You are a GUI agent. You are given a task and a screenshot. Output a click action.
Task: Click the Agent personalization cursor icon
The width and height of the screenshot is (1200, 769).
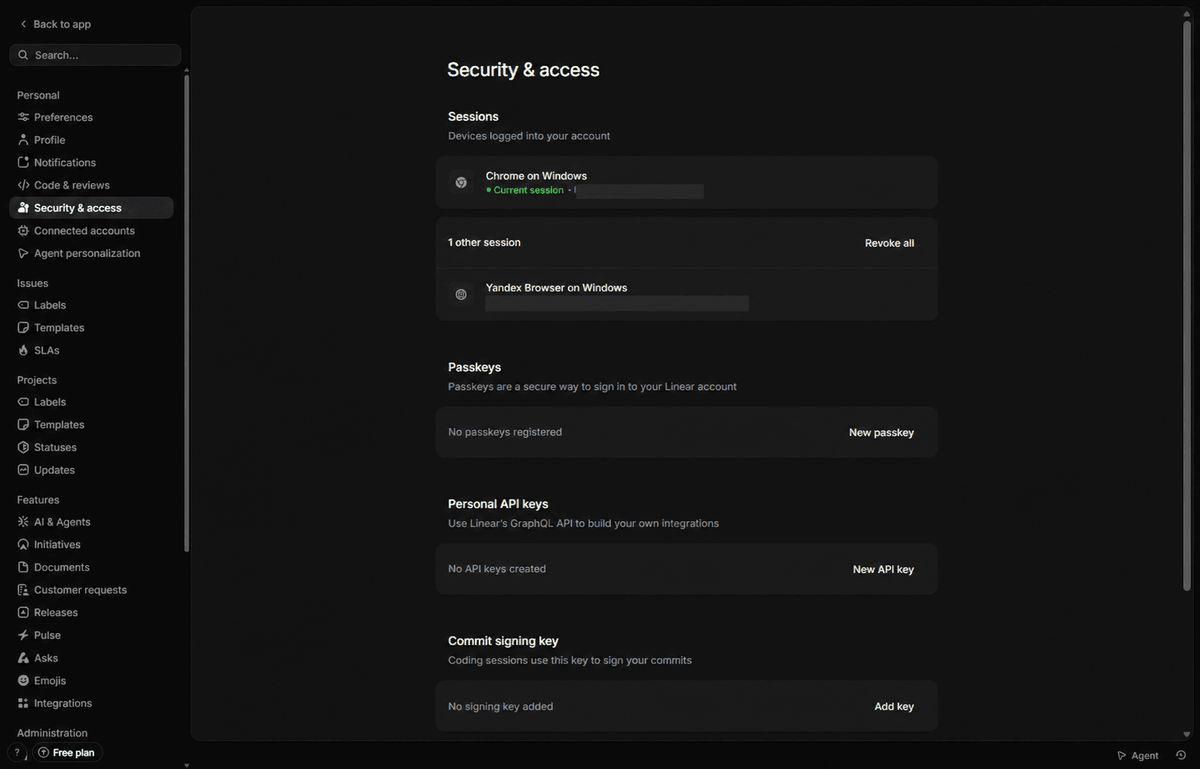pos(24,253)
